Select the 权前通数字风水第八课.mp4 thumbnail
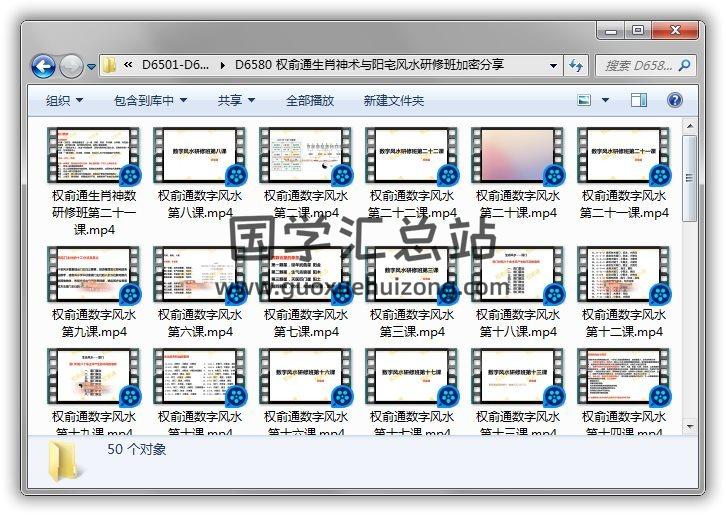Viewport: 726px width, 516px height. coord(200,156)
